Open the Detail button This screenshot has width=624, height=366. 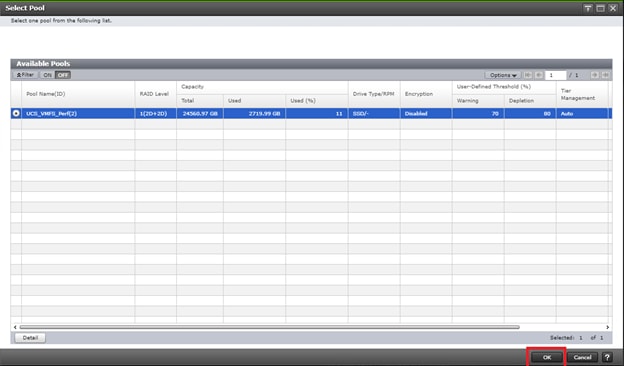coord(30,338)
